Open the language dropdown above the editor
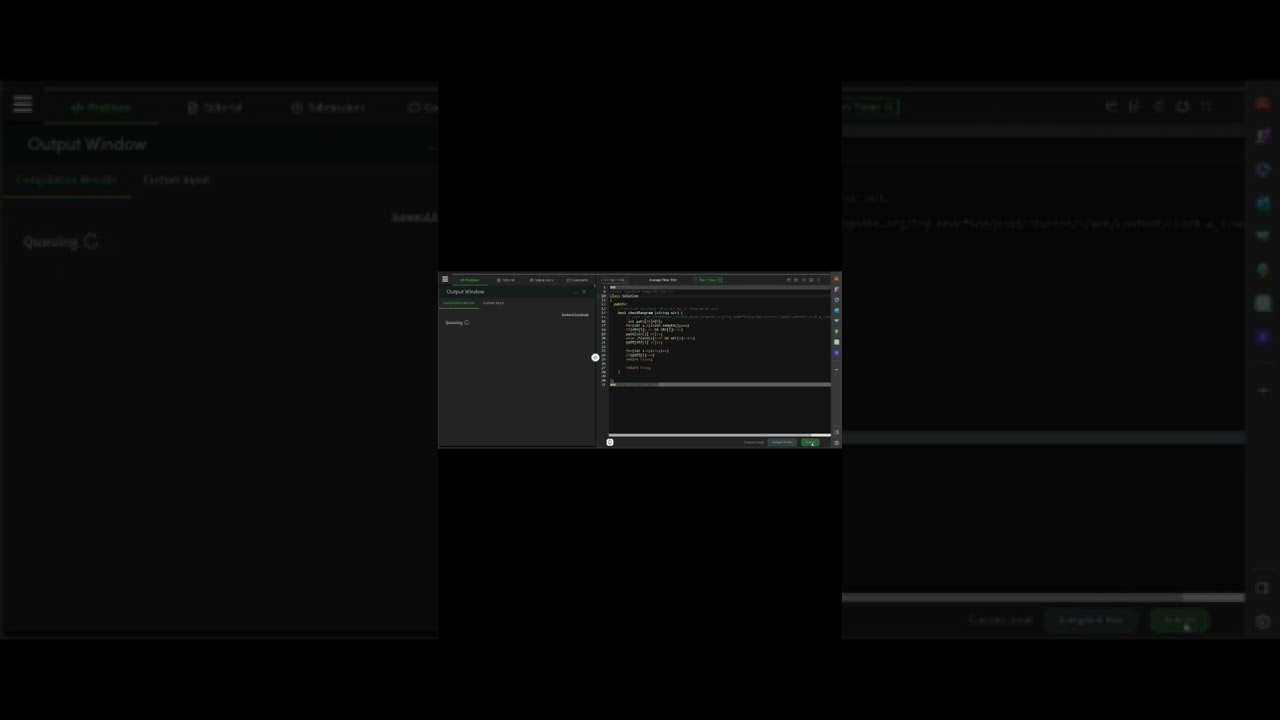This screenshot has width=1280, height=720. click(x=614, y=280)
